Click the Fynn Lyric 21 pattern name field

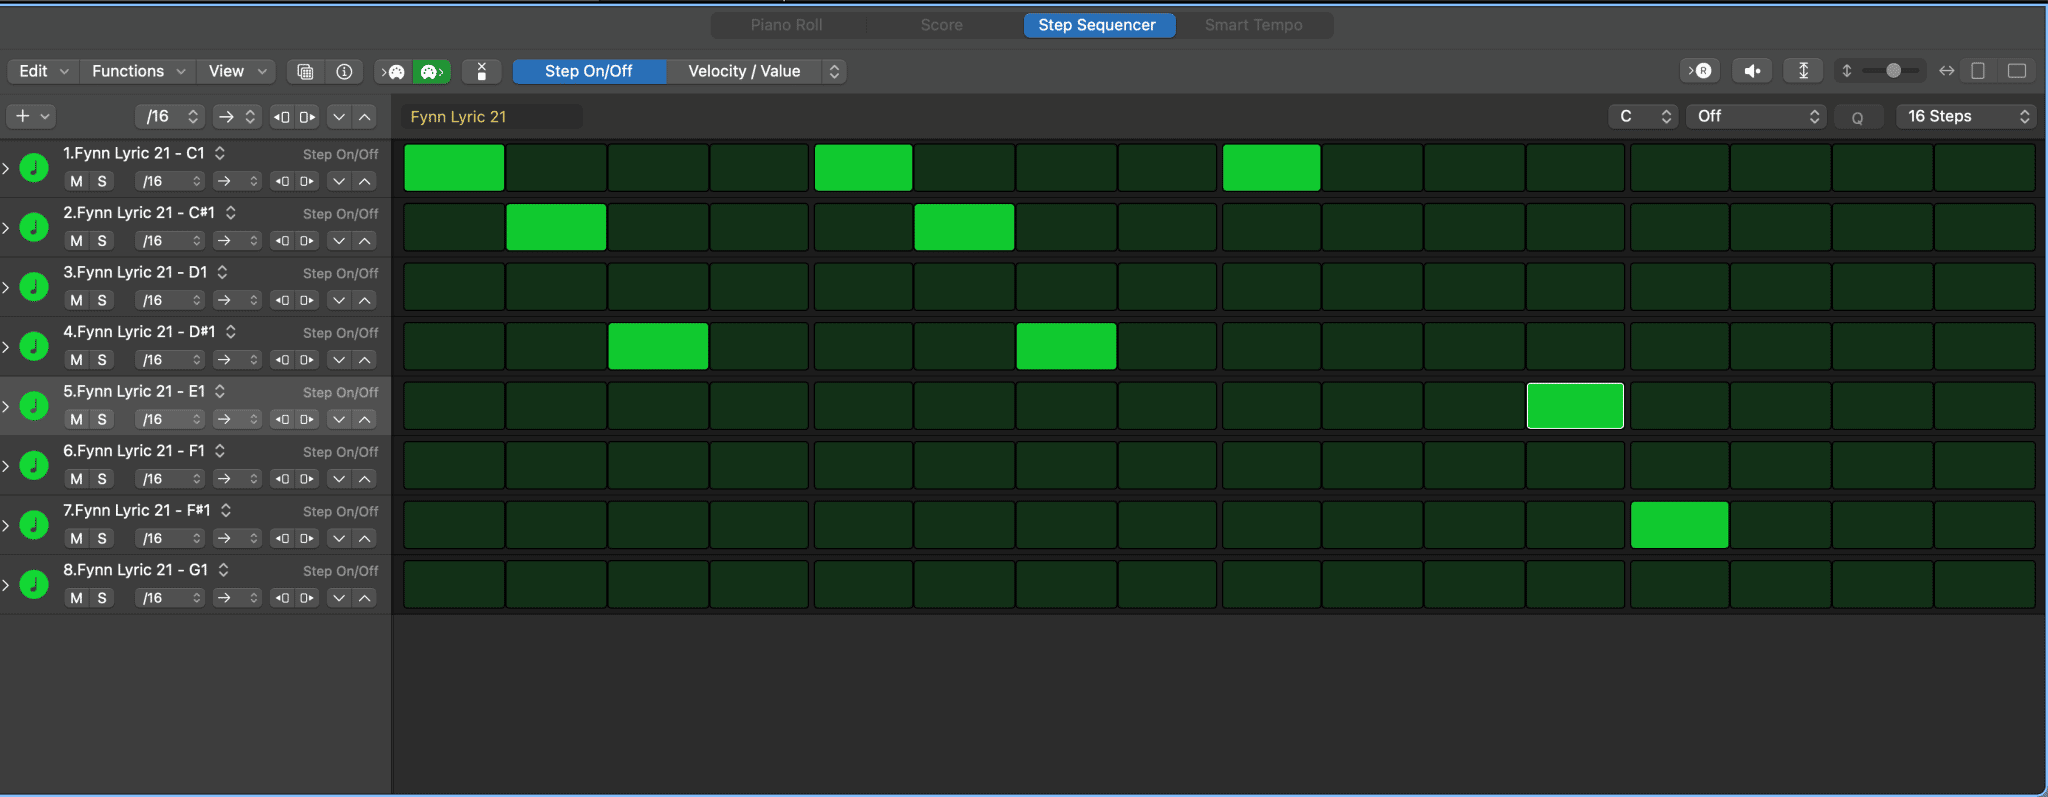[491, 117]
